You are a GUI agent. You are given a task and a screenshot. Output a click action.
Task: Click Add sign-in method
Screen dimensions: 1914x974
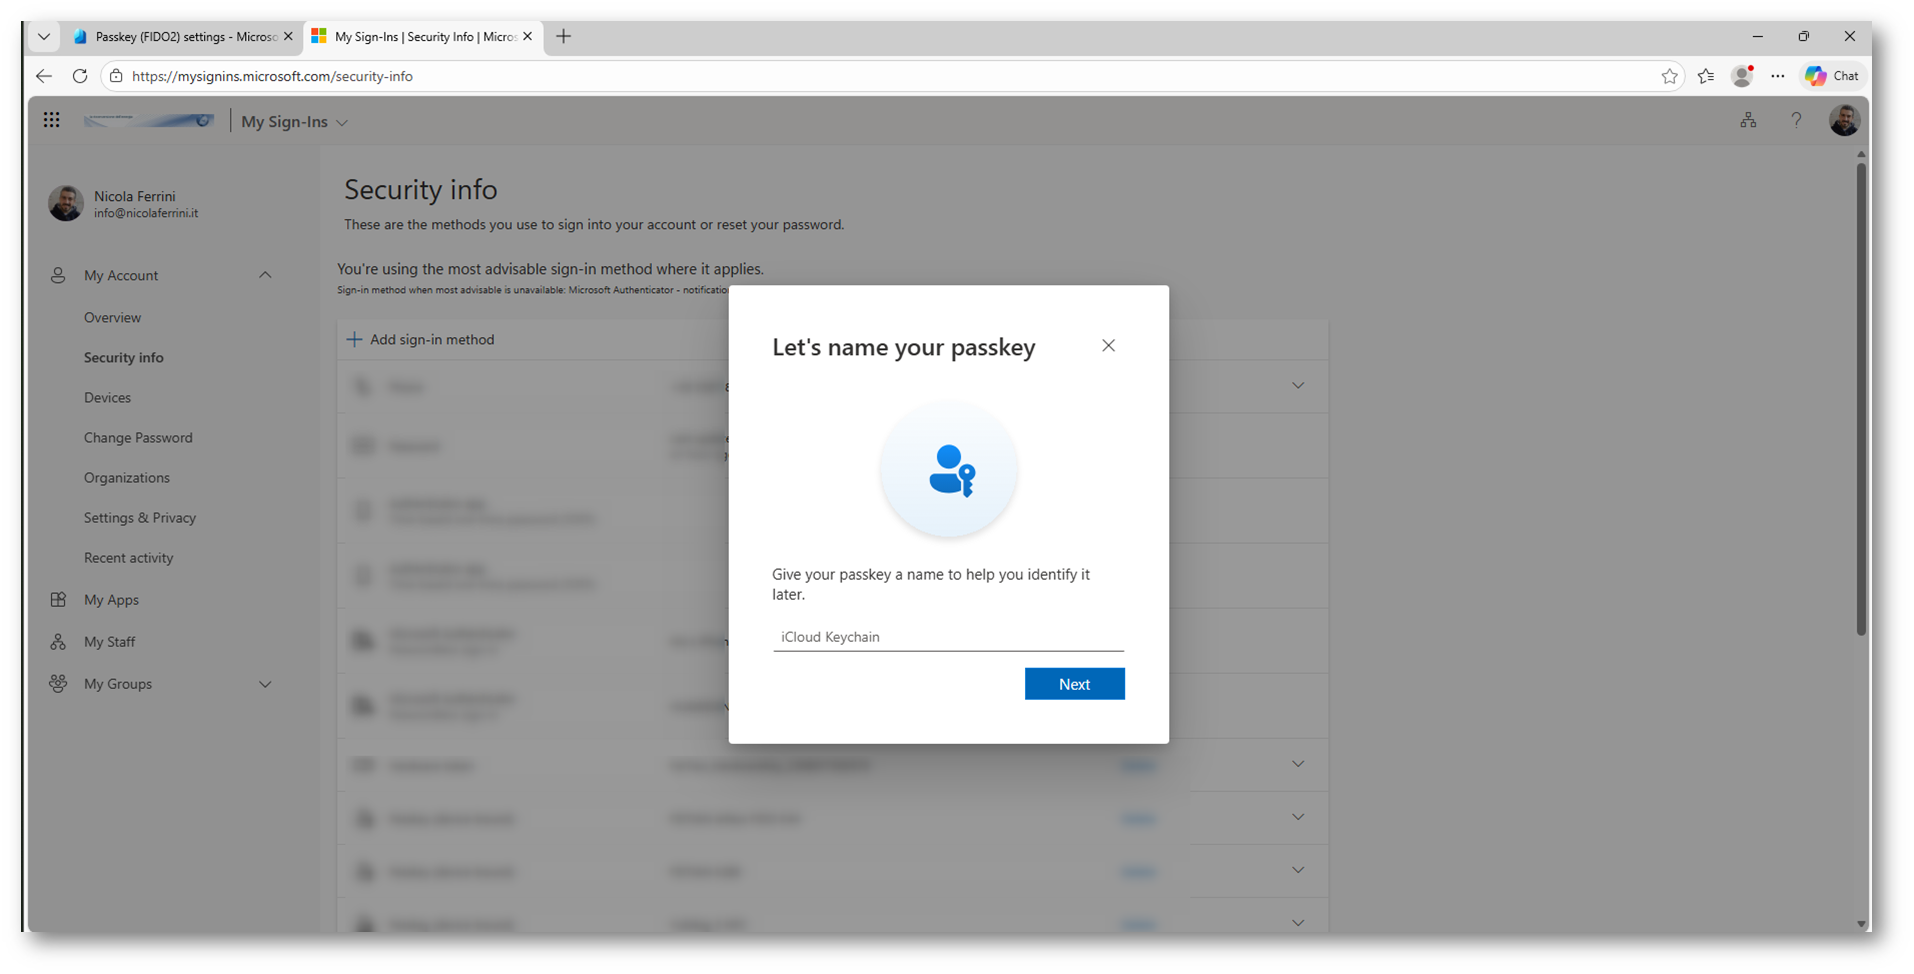pos(420,340)
